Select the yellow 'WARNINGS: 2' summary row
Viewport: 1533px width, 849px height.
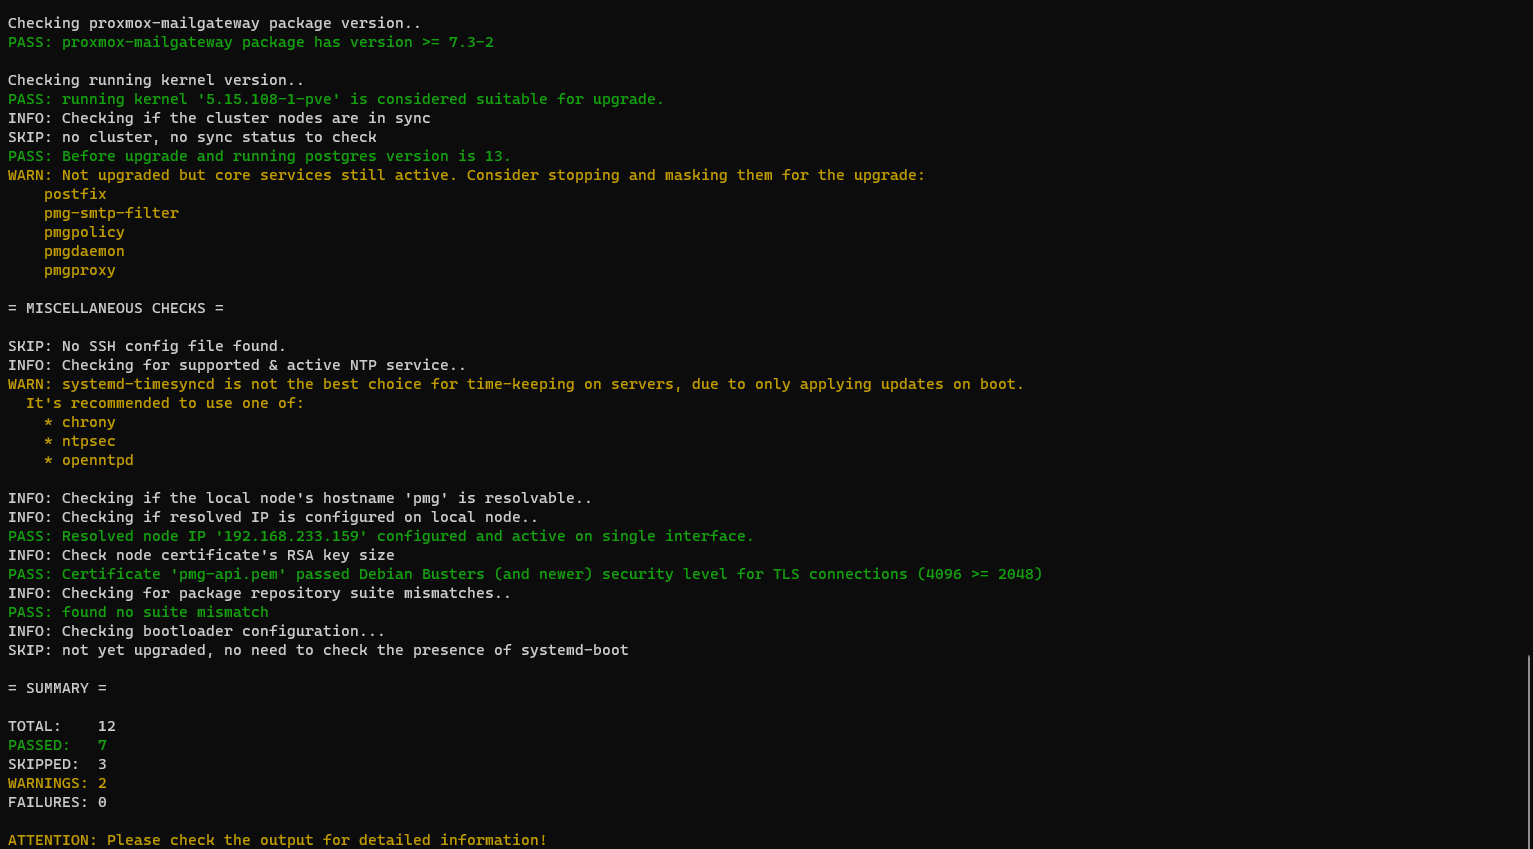tap(57, 783)
